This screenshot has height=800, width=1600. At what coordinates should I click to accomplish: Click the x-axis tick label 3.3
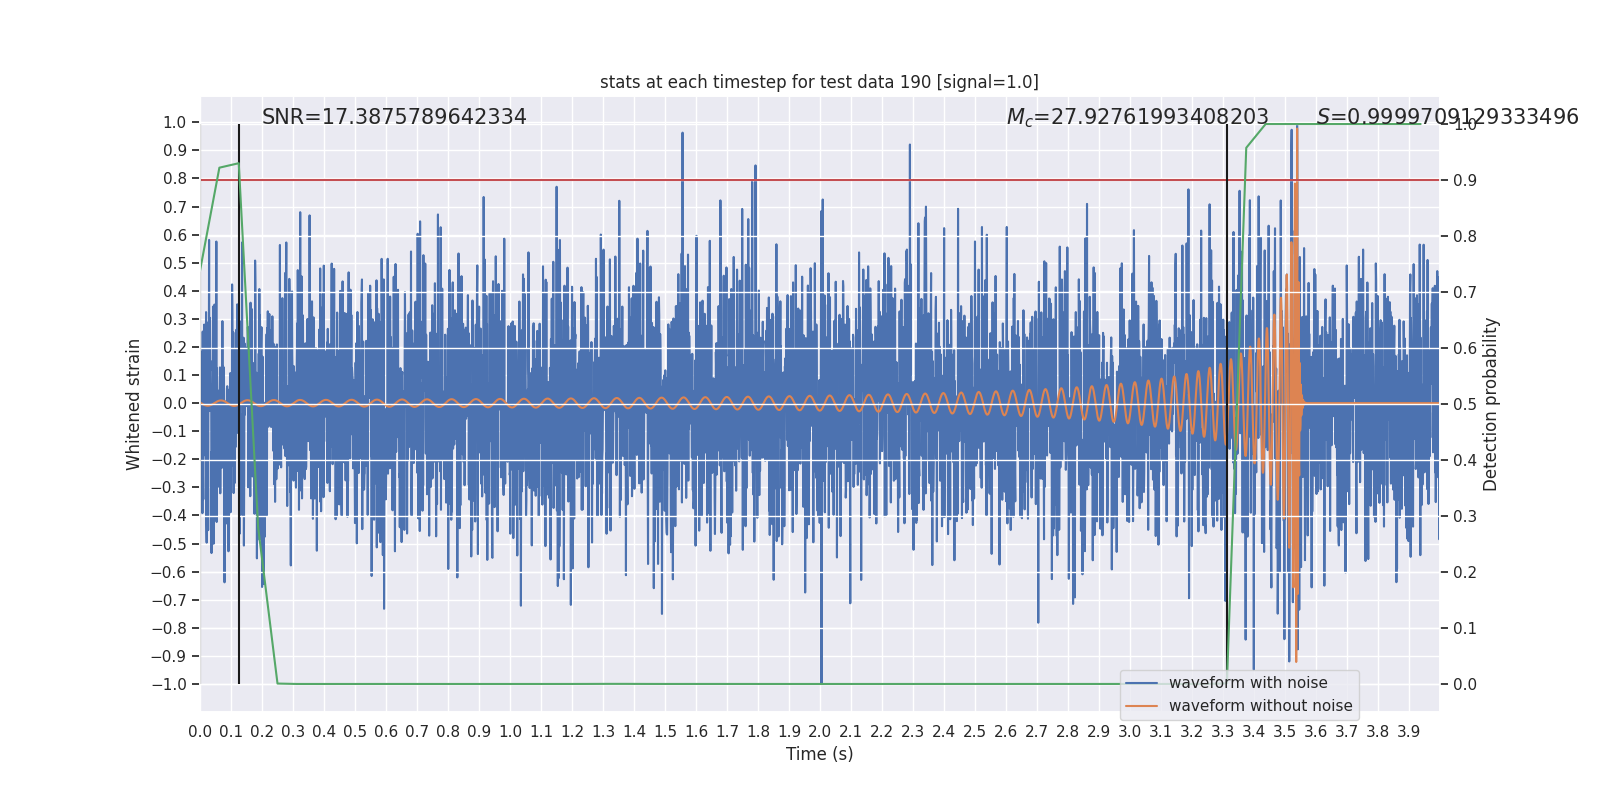pos(1222,732)
